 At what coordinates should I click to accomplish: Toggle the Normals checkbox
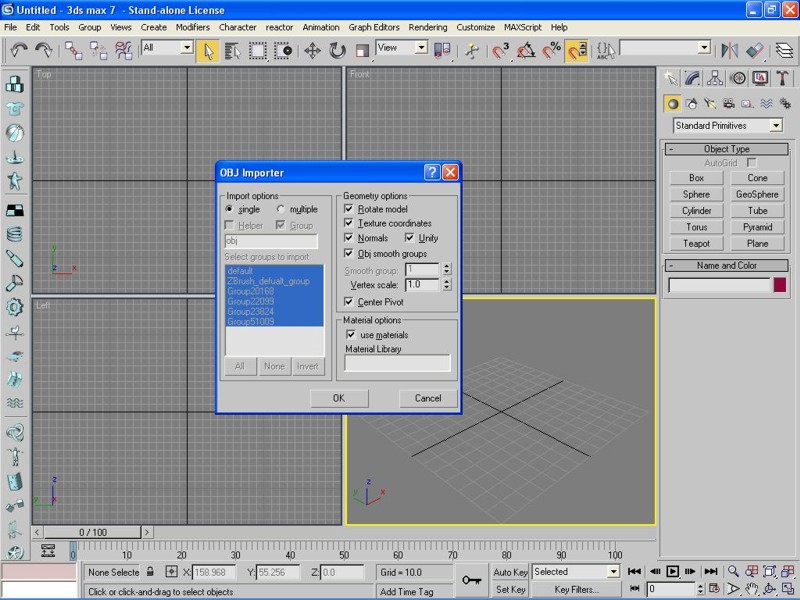(x=348, y=238)
